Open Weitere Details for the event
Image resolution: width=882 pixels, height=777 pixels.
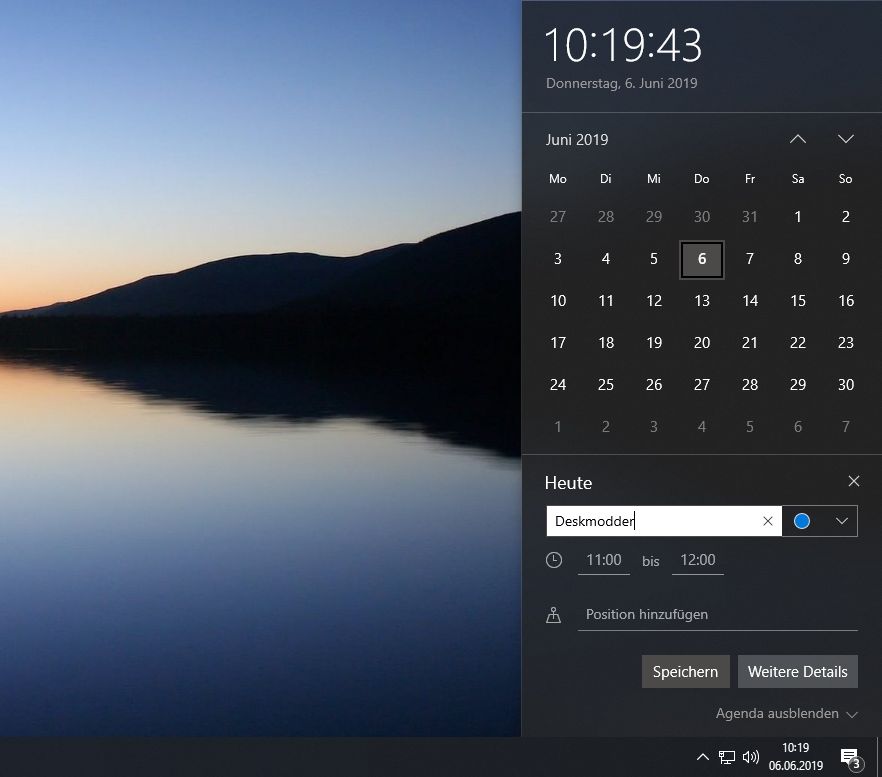pos(797,672)
